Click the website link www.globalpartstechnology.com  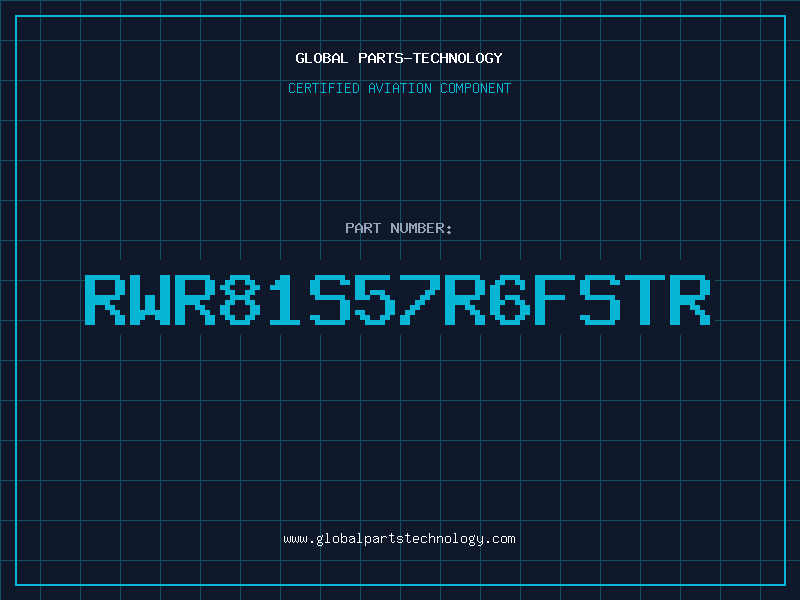click(x=399, y=539)
